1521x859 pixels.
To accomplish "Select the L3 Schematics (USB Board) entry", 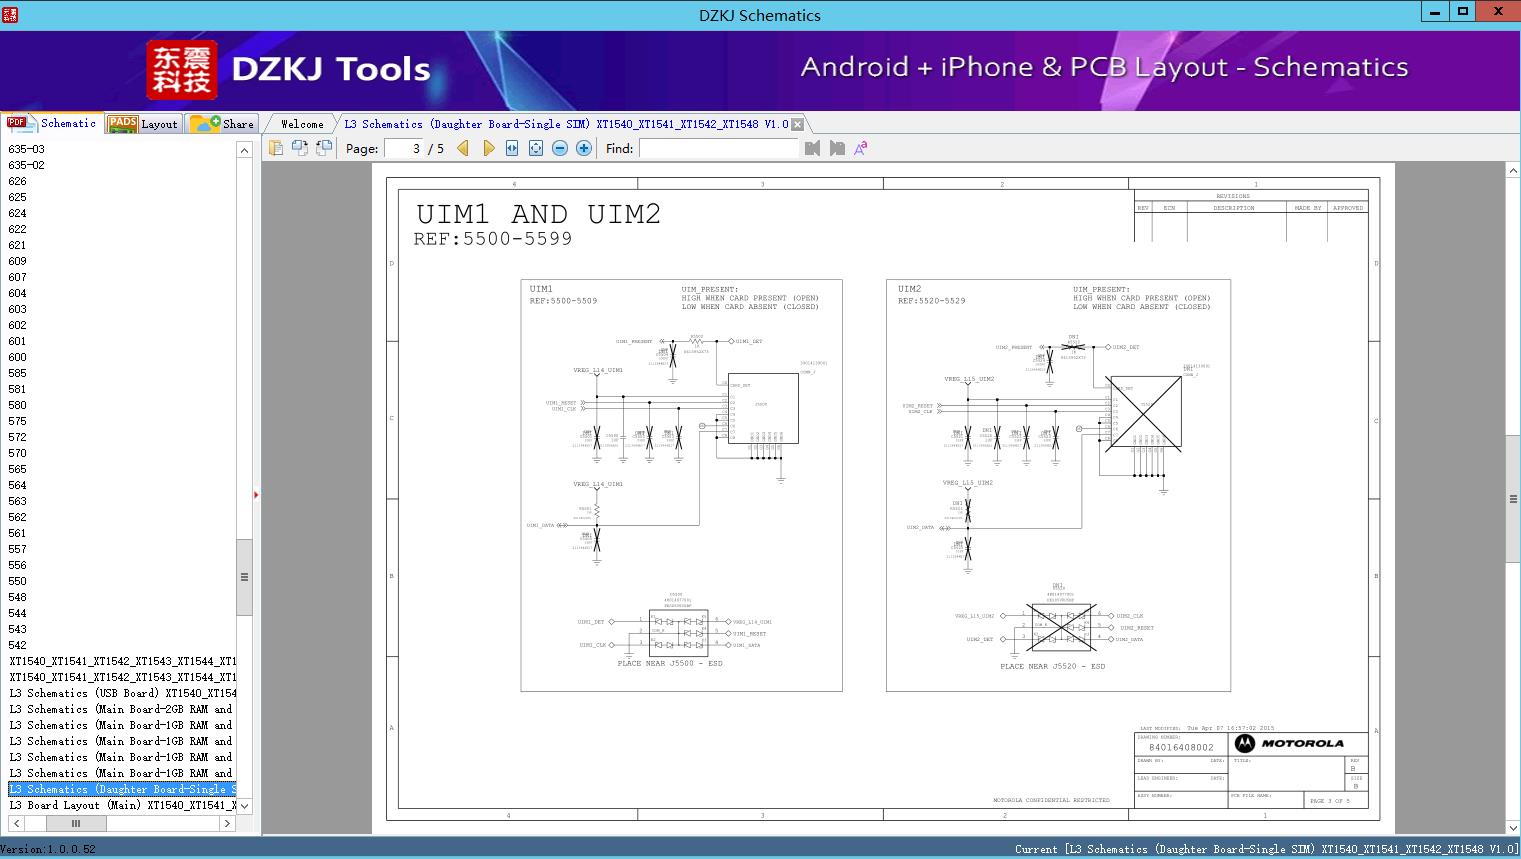I will pyautogui.click(x=110, y=692).
